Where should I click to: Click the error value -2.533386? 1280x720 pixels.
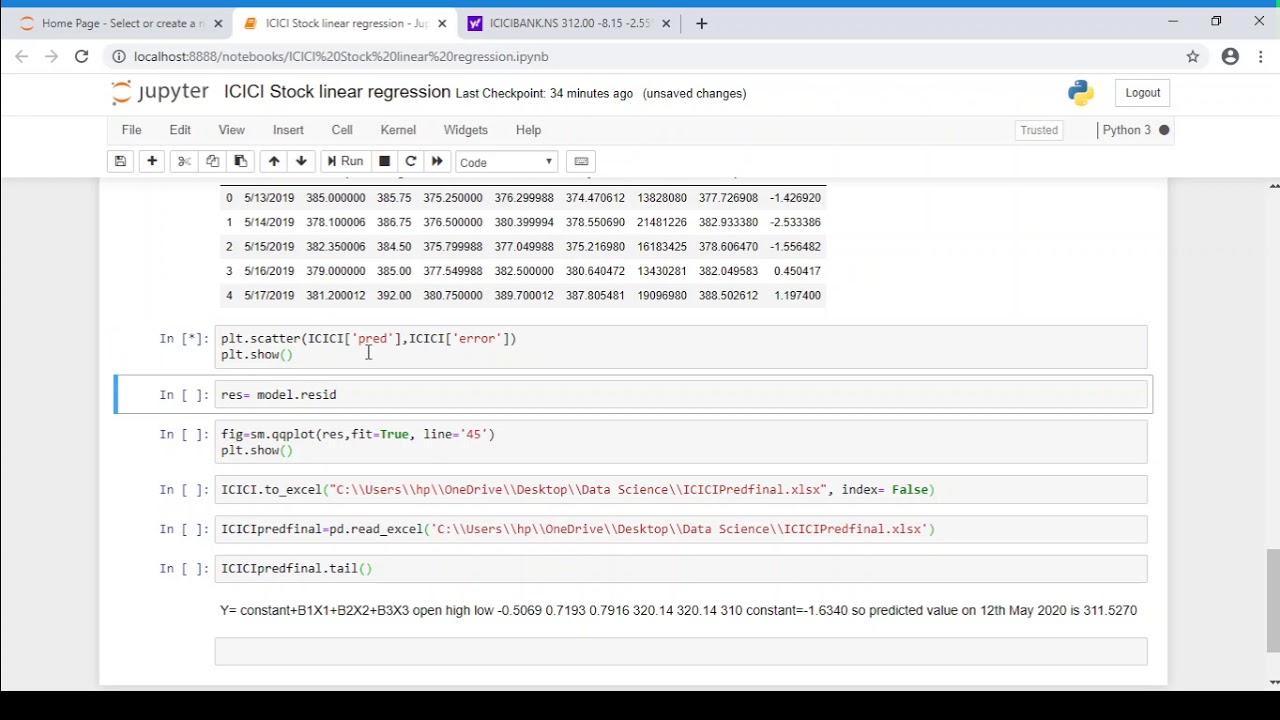click(x=796, y=222)
